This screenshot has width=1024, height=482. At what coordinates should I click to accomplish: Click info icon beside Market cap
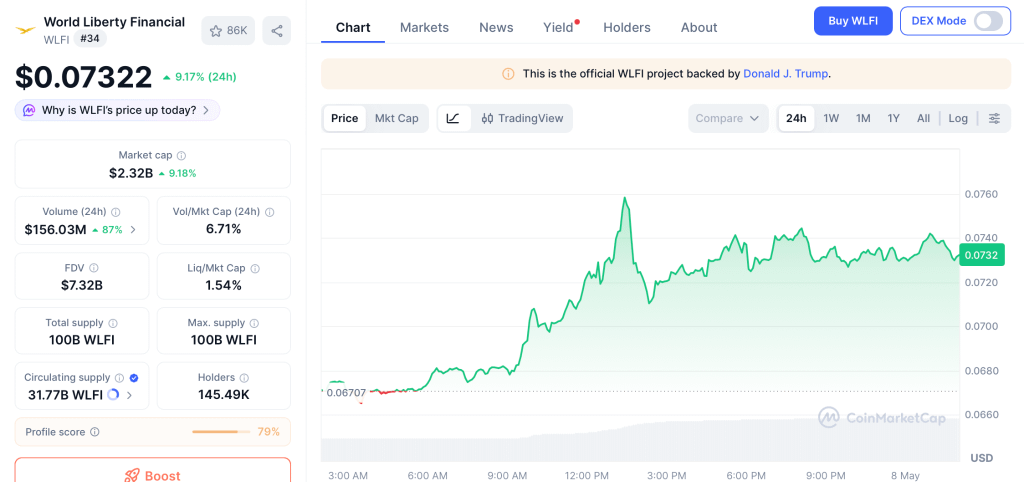(x=182, y=155)
